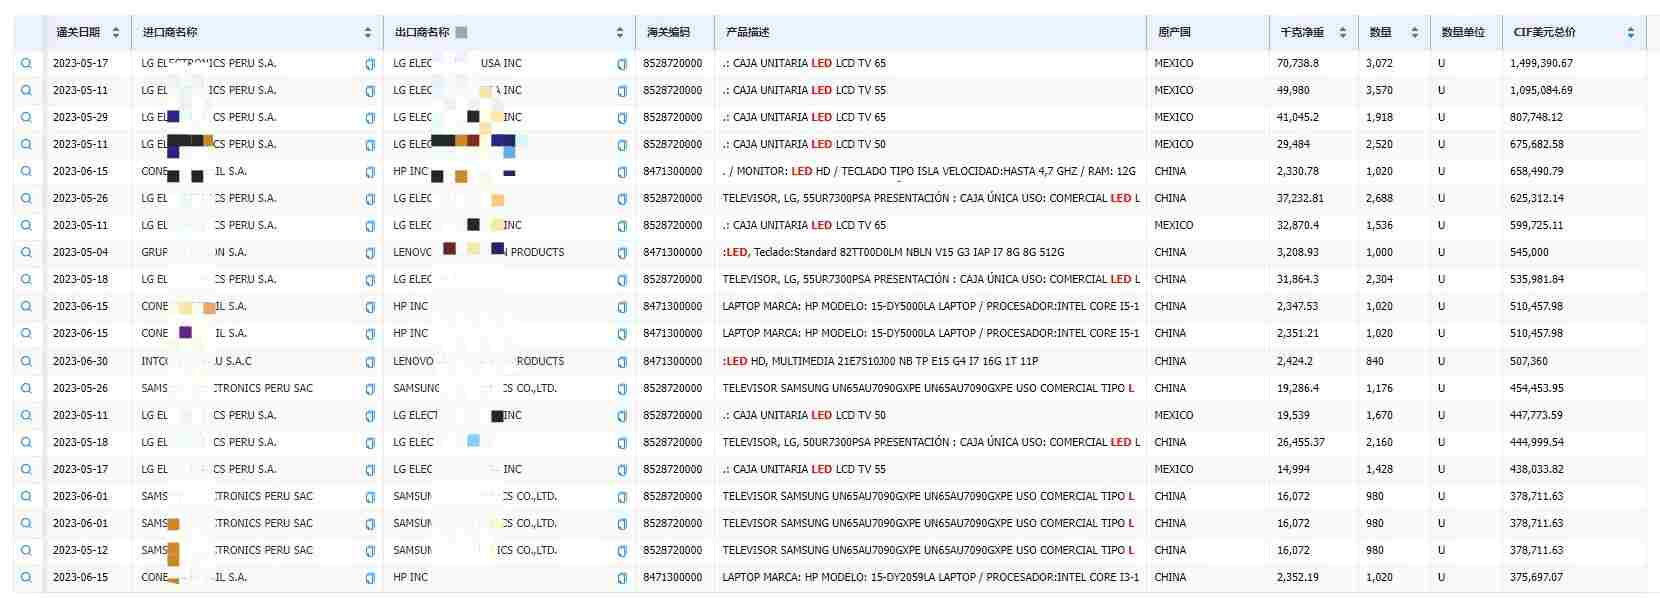The height and width of the screenshot is (598, 1660).
Task: Copy importer name in the 1,499,390.67 row
Action: [370, 64]
